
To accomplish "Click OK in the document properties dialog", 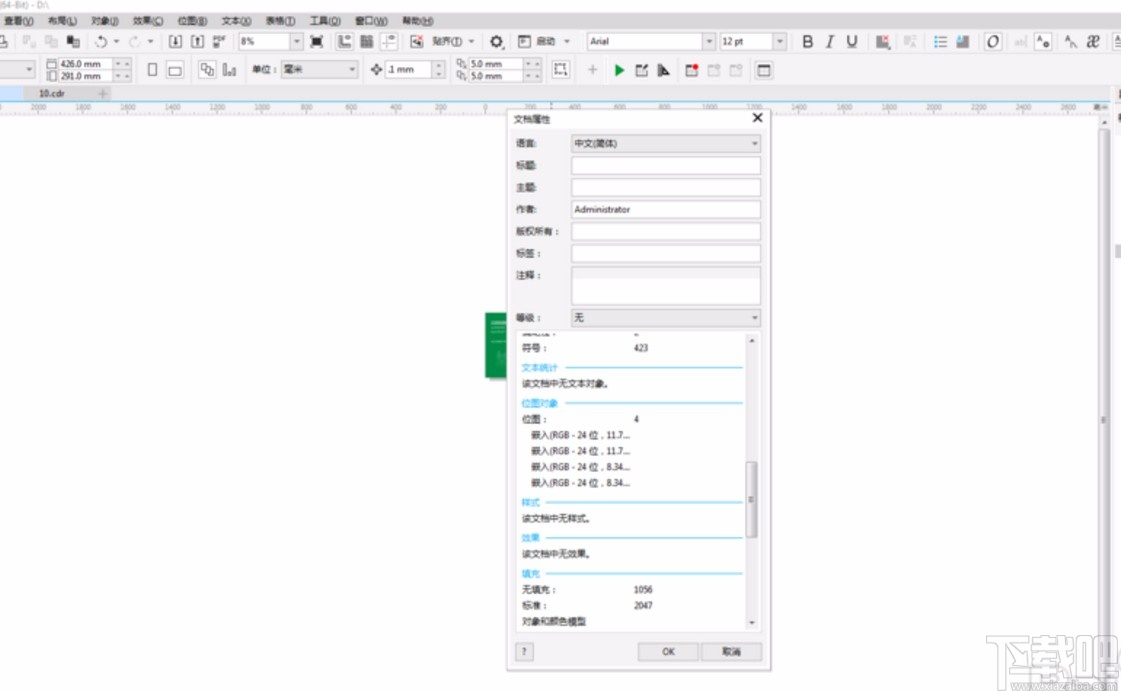I will (x=668, y=651).
